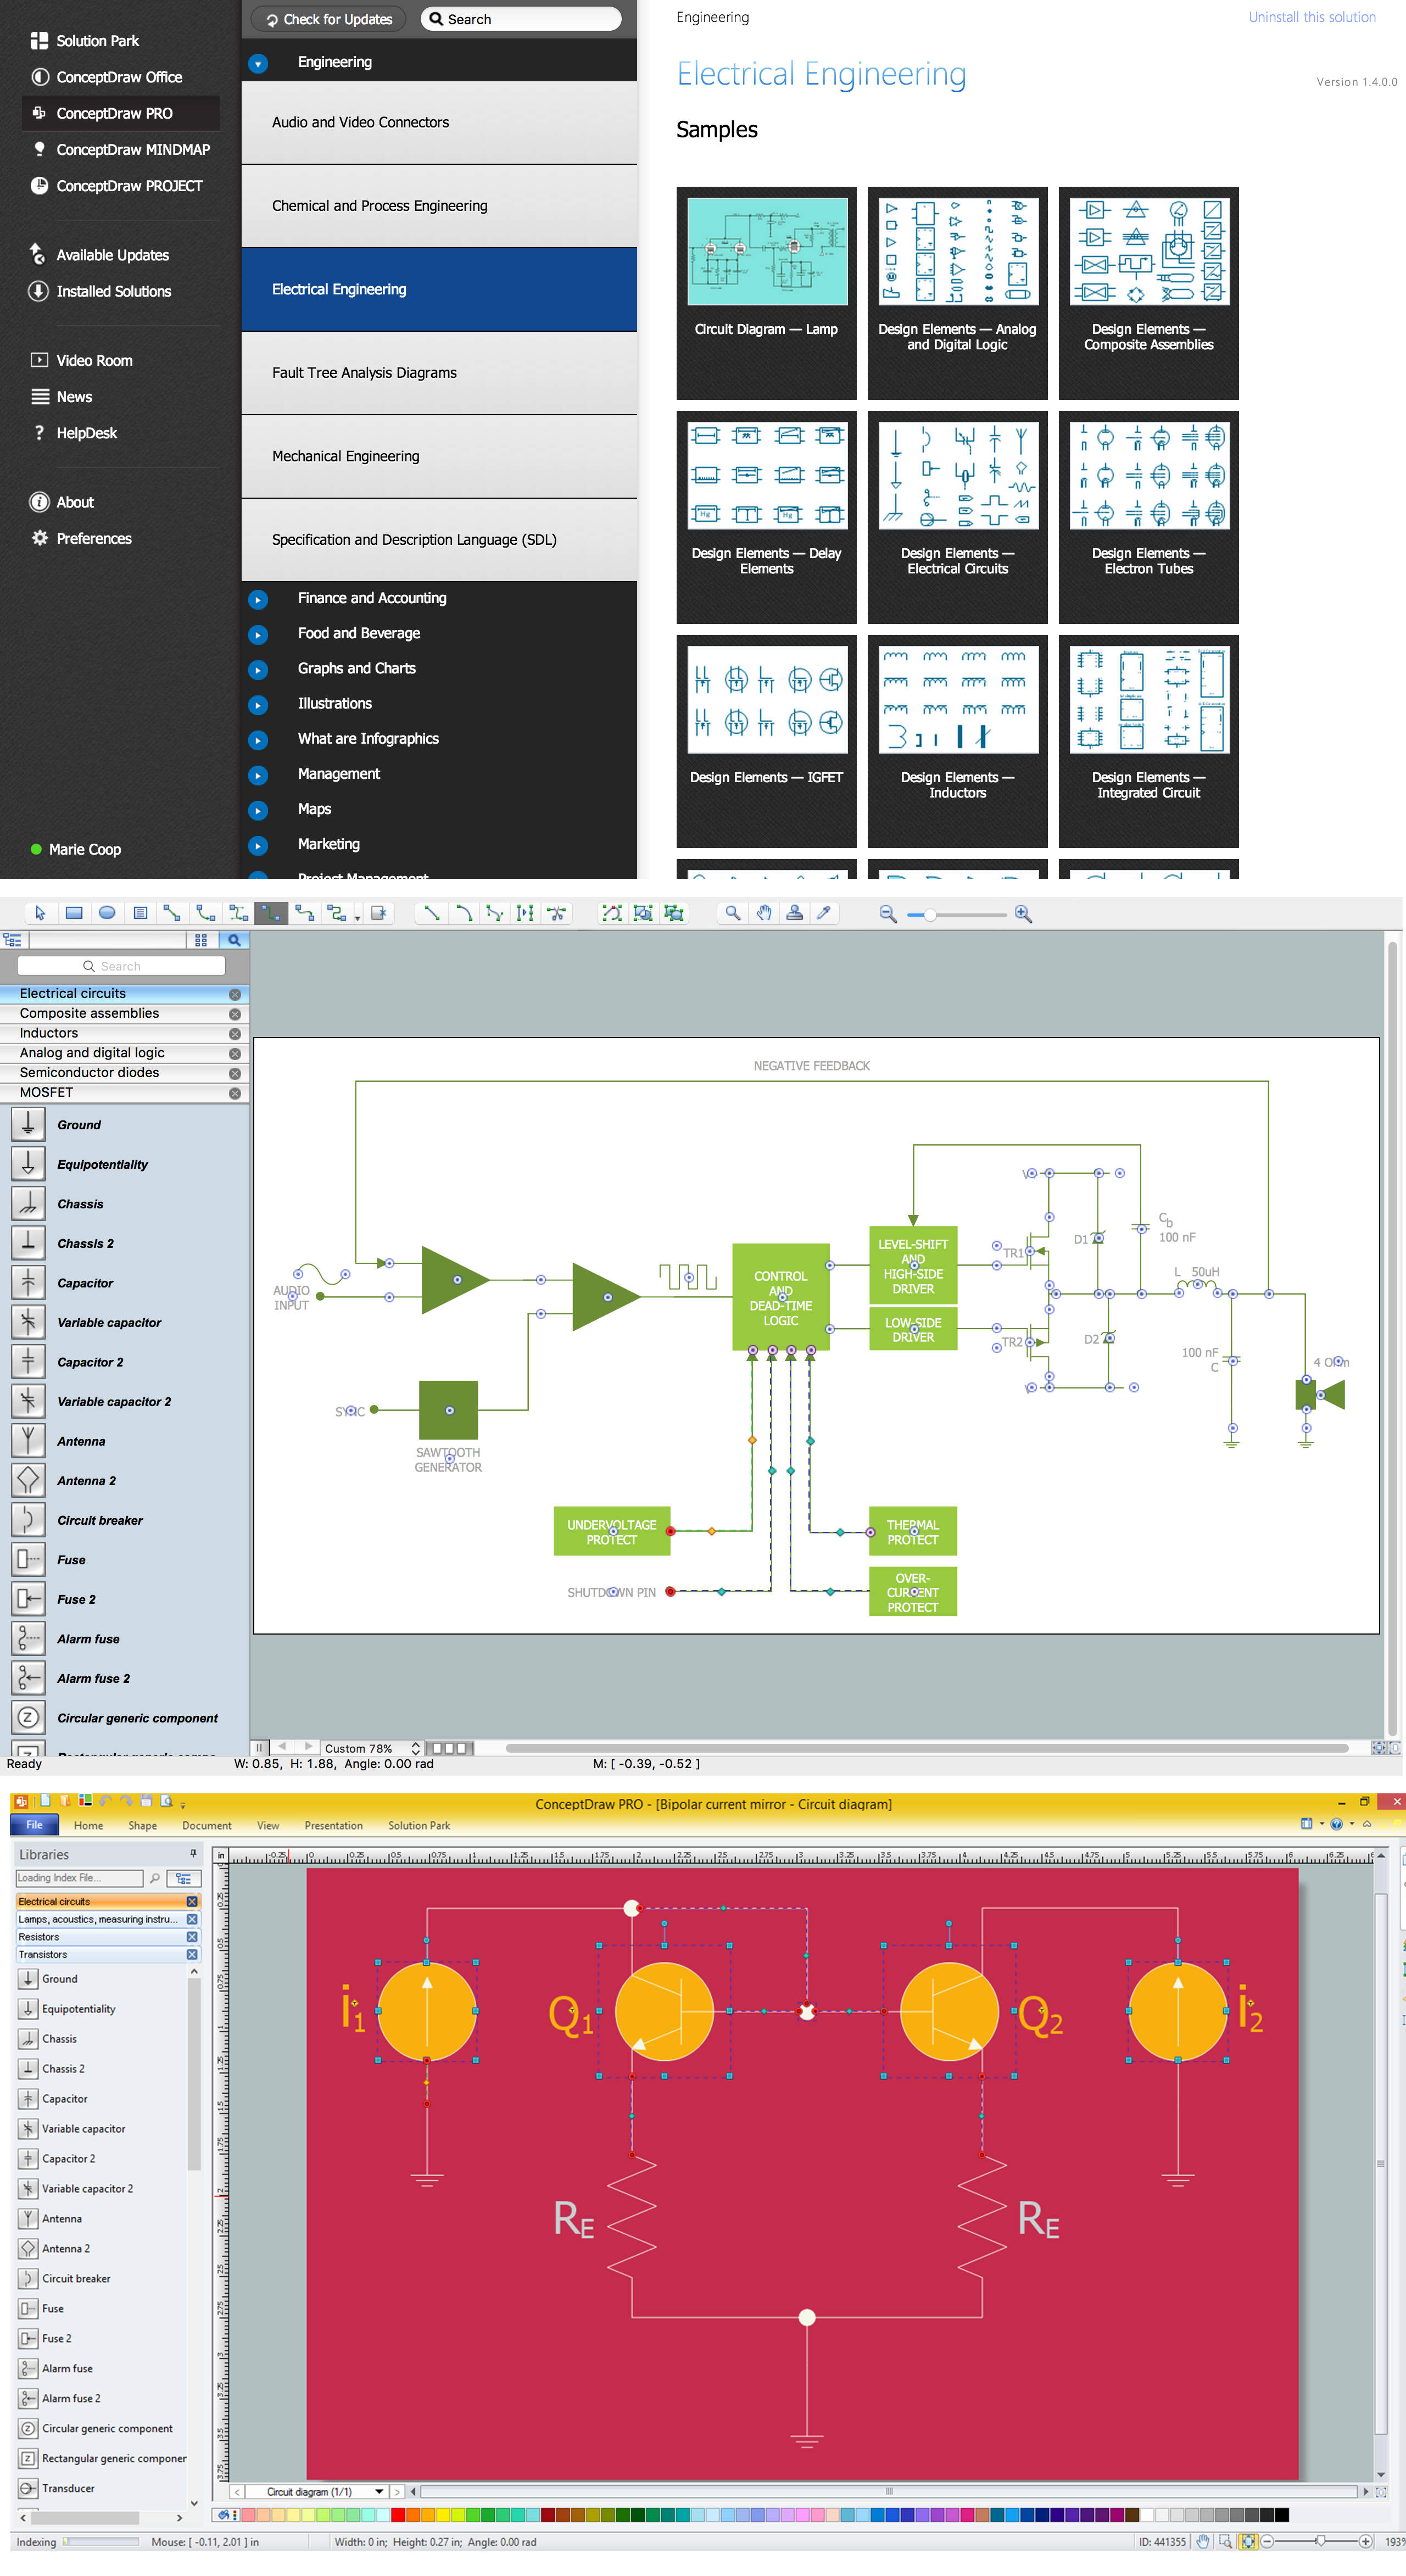Open ConceptDraw MINDMAP from the sidebar
This screenshot has width=1406, height=2576.
coord(133,149)
